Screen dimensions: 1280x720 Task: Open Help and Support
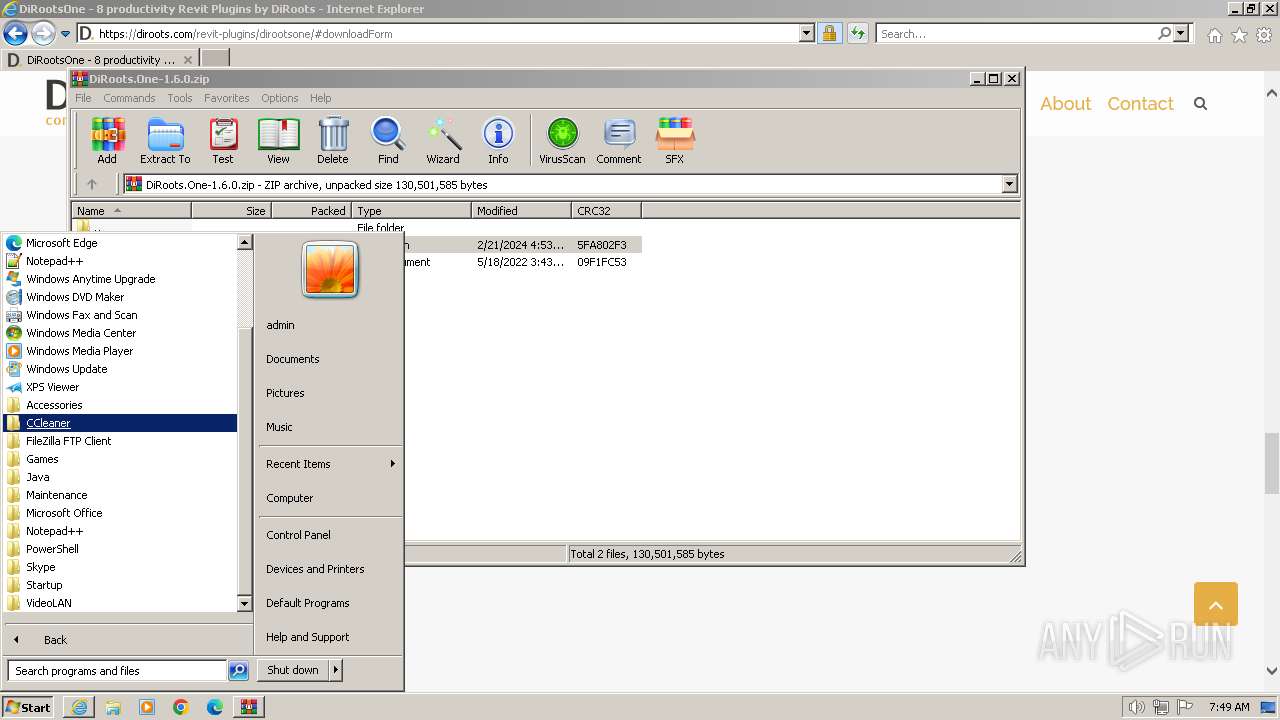[307, 637]
